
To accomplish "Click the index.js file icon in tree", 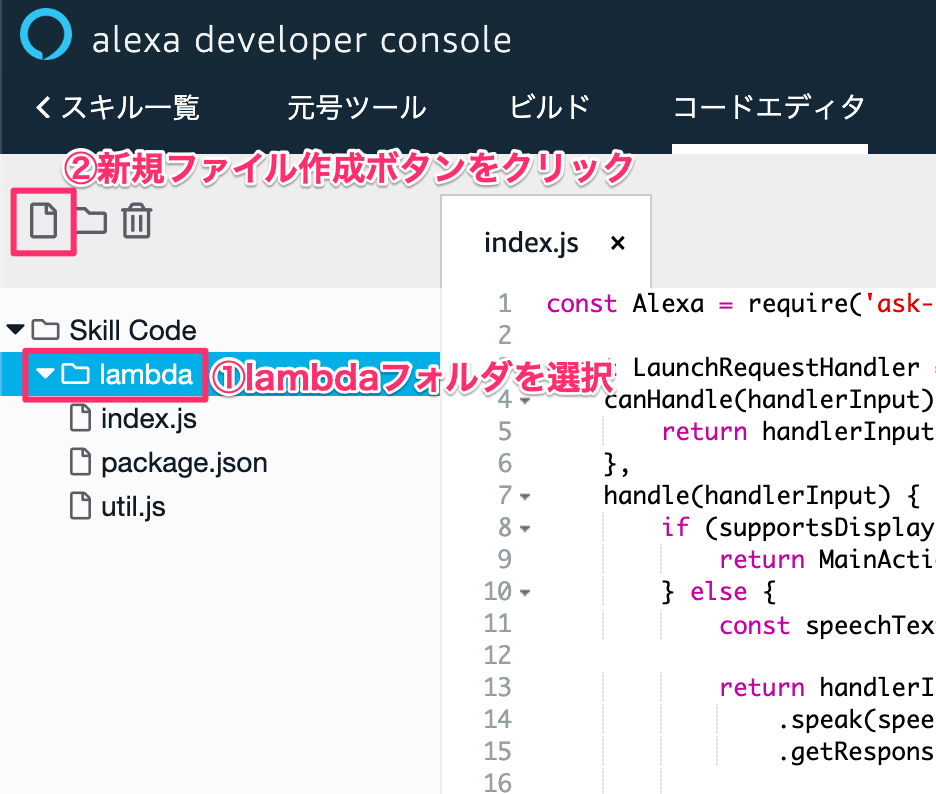I will click(81, 418).
